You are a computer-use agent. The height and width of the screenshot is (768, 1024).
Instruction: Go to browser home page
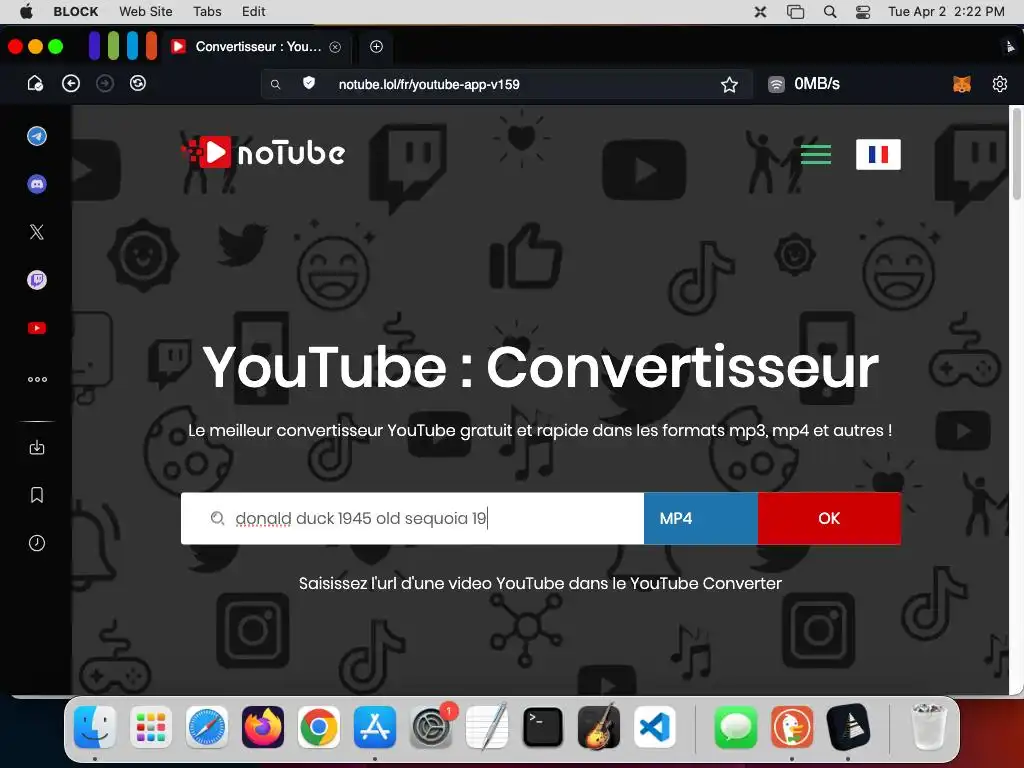35,84
